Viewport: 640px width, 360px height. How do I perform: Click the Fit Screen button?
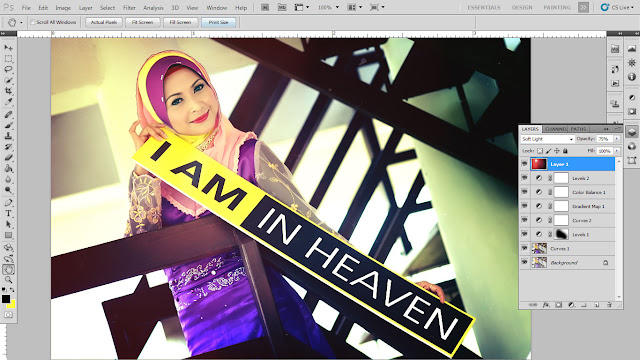142,22
